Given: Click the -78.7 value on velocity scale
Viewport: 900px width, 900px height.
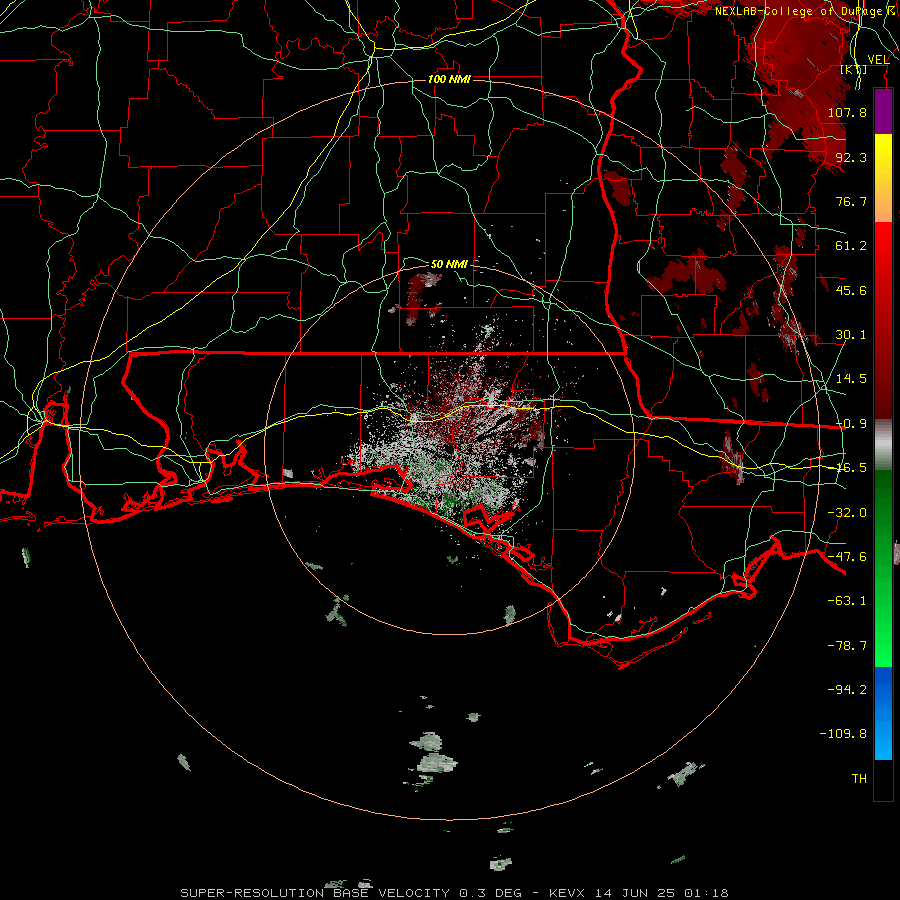Looking at the screenshot, I should click(x=847, y=646).
